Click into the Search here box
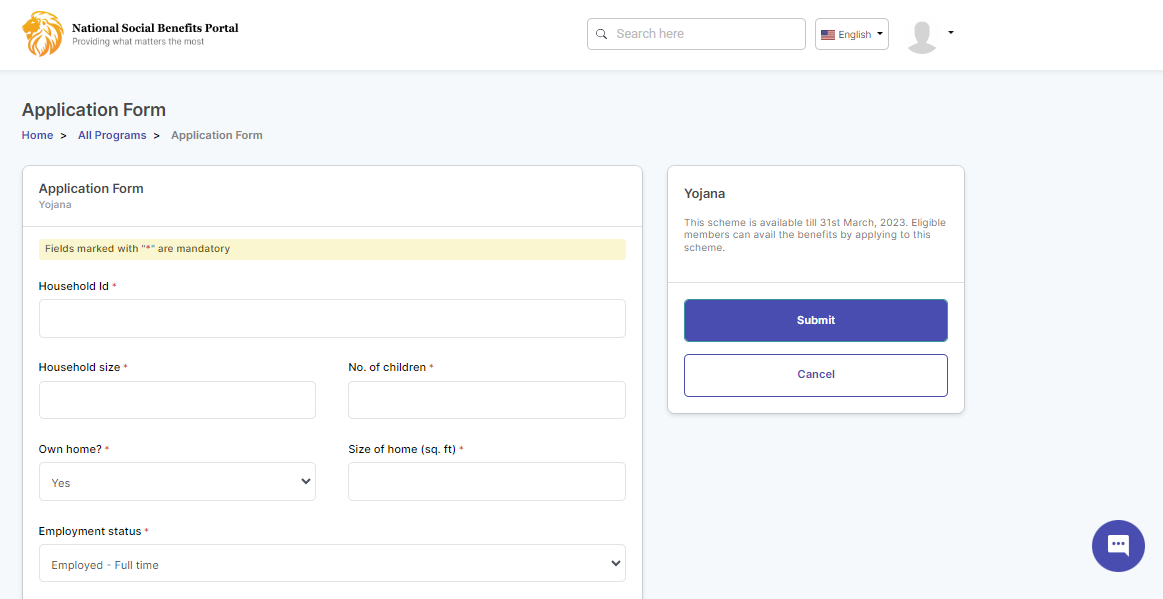Viewport: 1163px width, 599px height. pos(705,34)
